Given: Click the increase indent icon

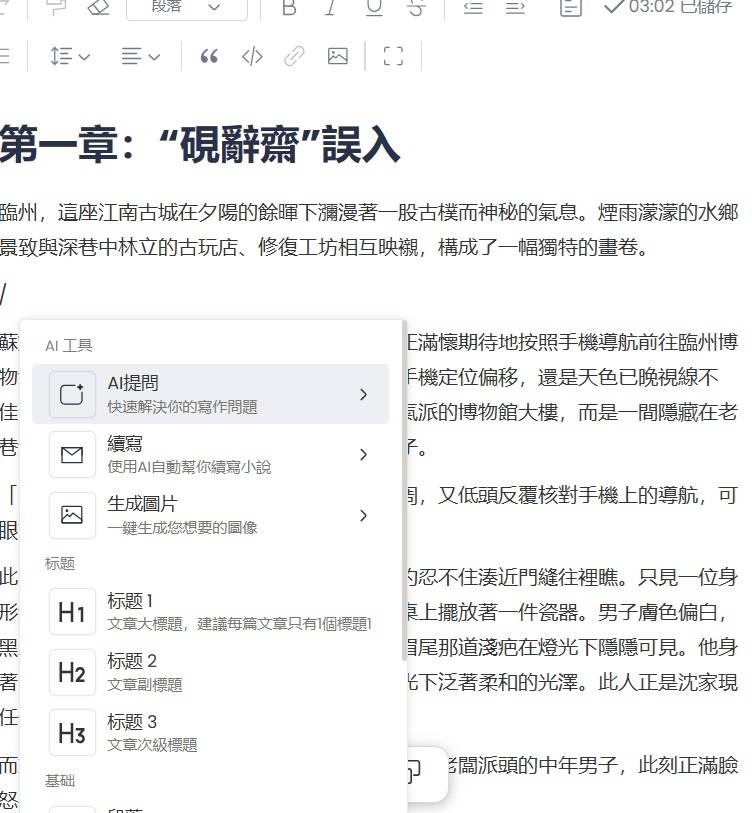Looking at the screenshot, I should tap(515, 7).
